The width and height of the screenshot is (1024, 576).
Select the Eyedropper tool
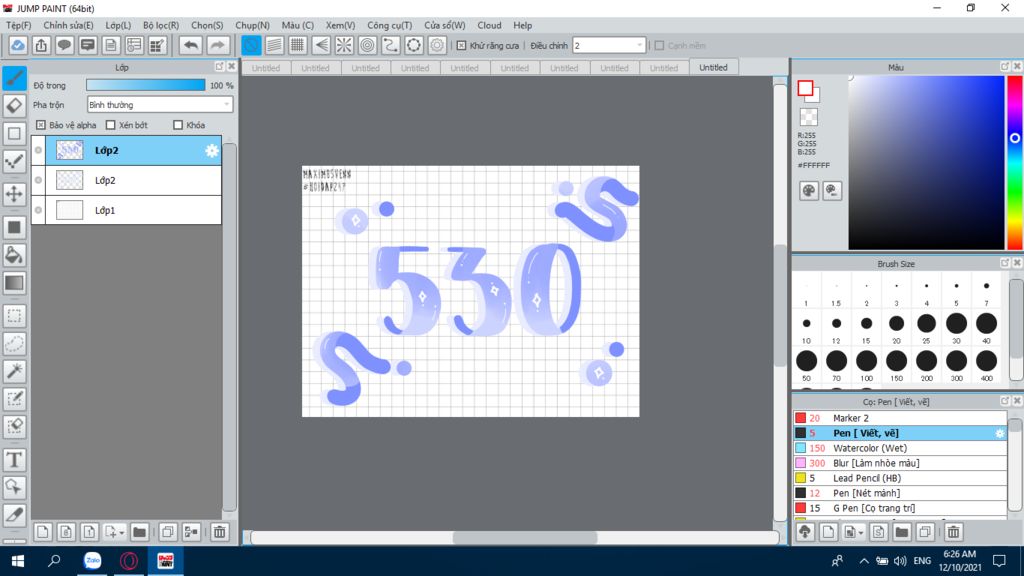click(14, 515)
